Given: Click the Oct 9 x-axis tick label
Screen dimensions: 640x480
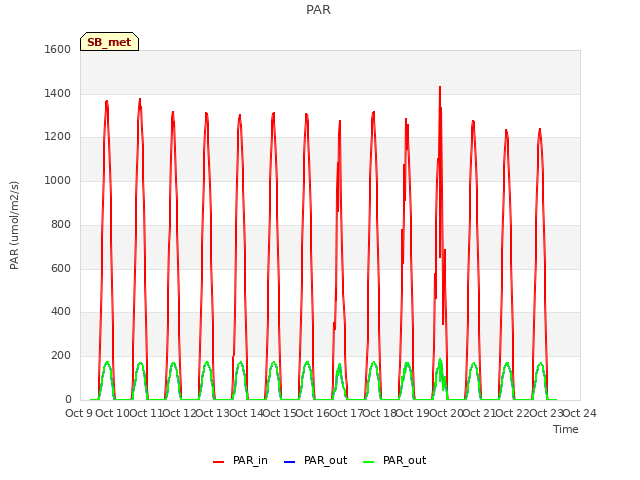Looking at the screenshot, I should click(x=79, y=413).
